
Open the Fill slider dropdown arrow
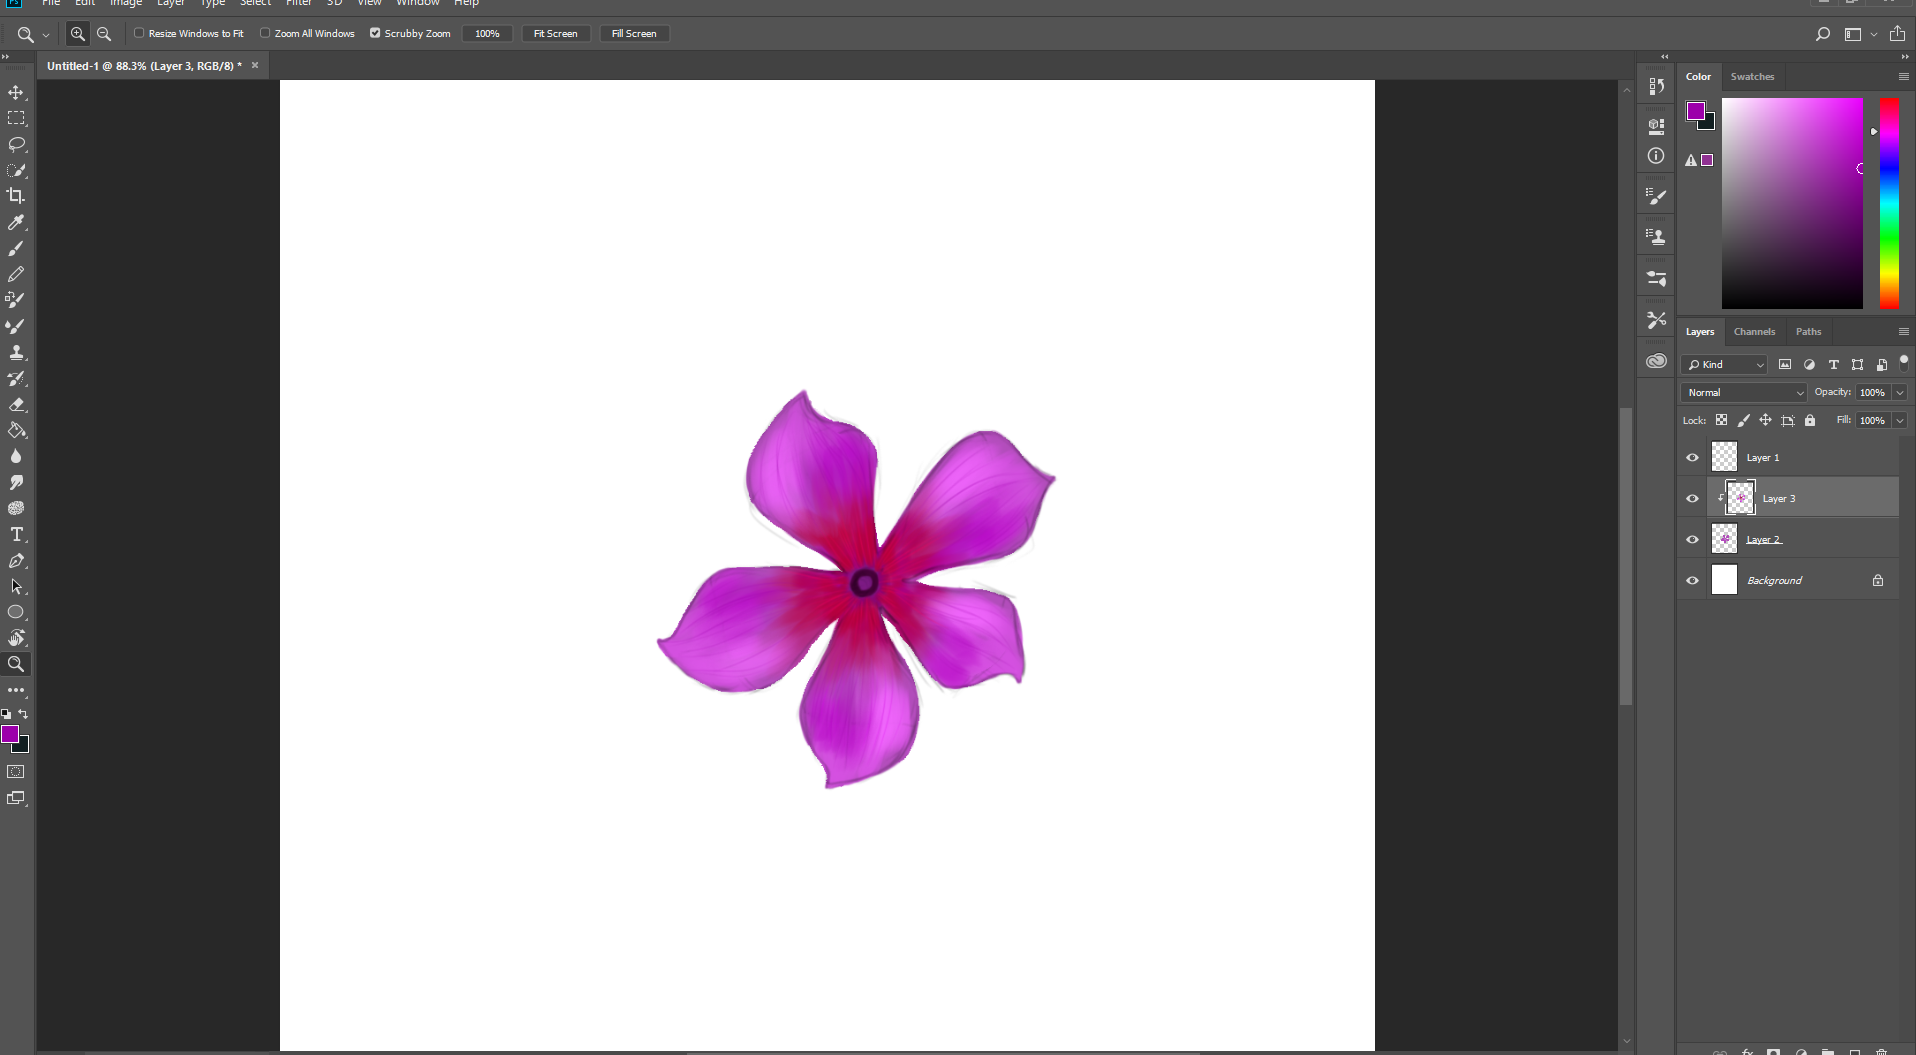pyautogui.click(x=1900, y=420)
